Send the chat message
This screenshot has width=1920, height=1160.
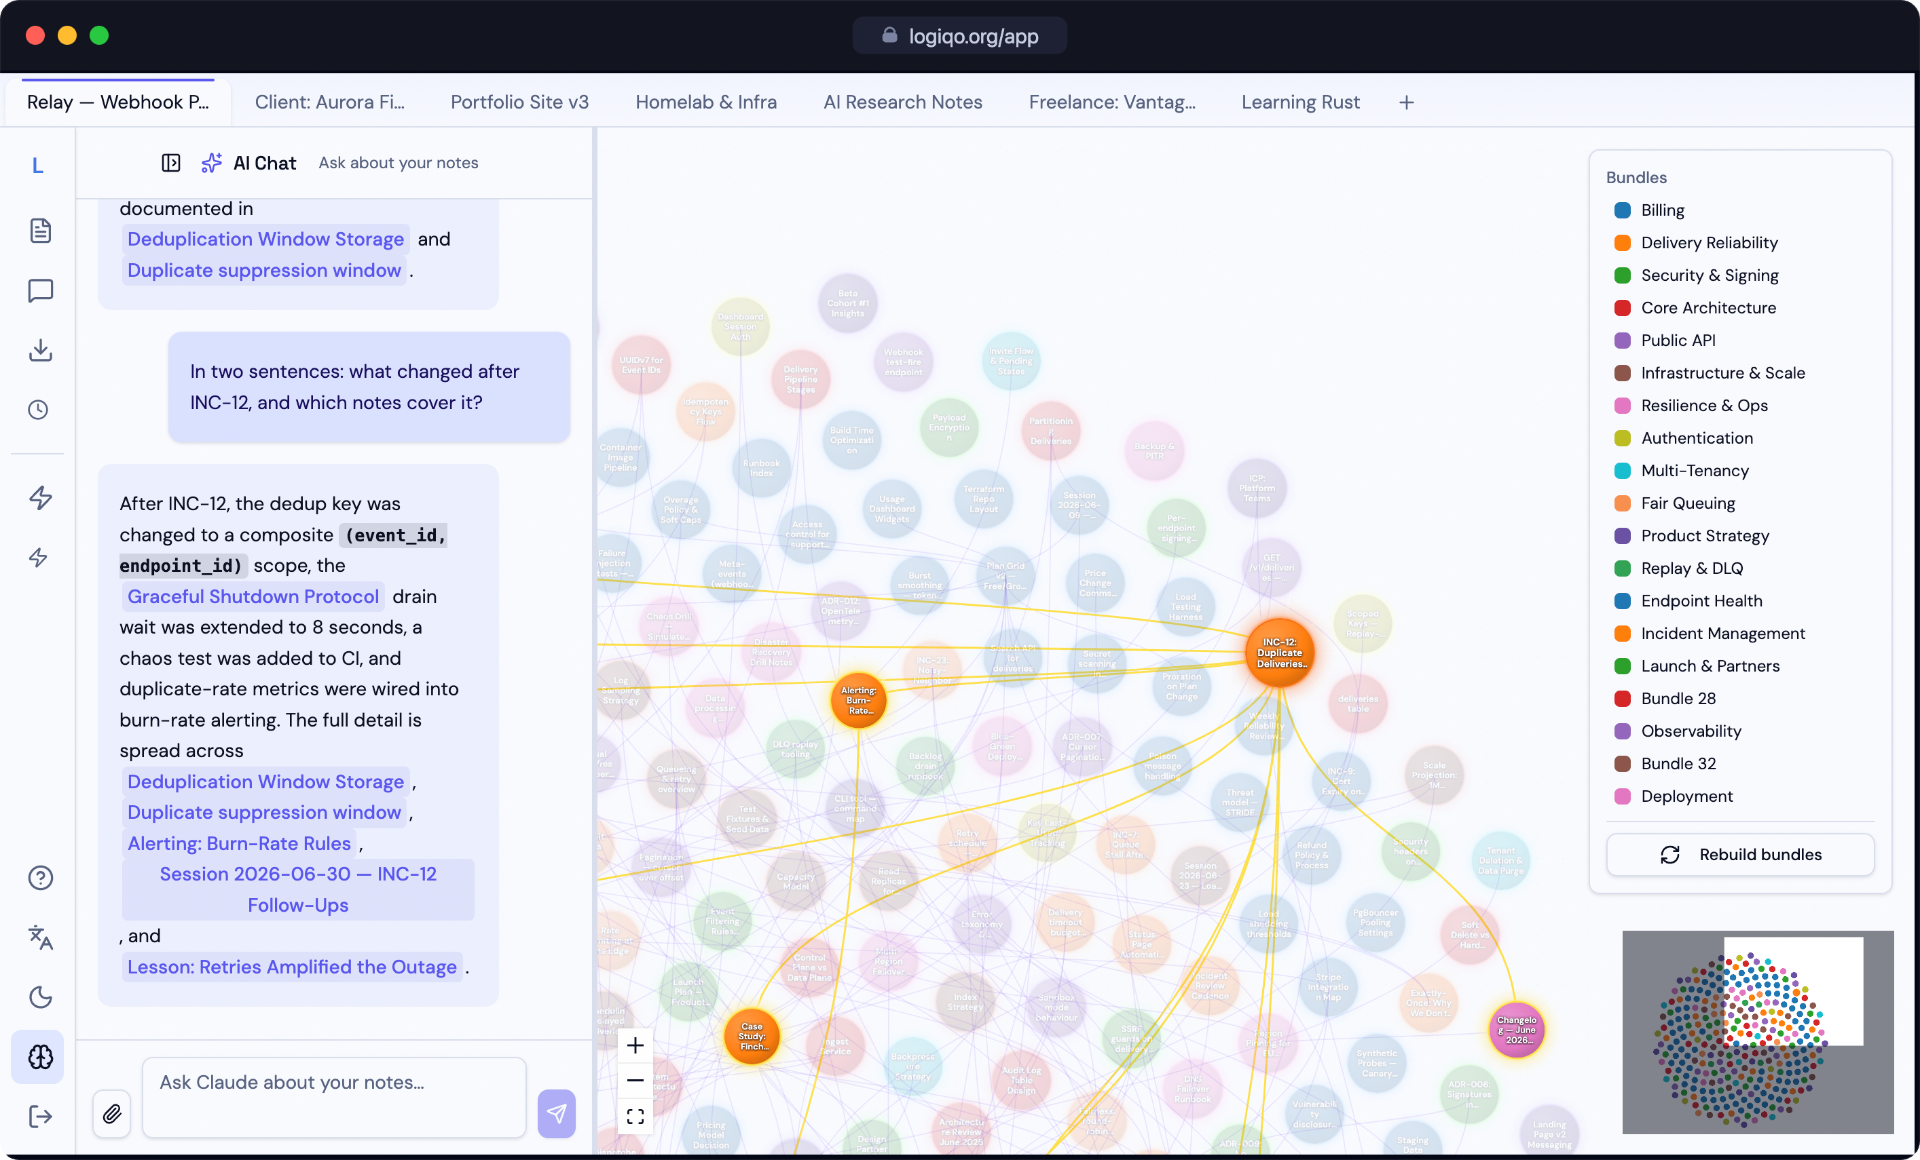[557, 1113]
